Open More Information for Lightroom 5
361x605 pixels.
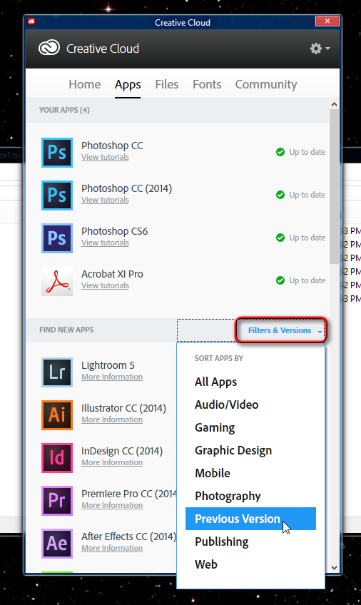[x=112, y=377]
